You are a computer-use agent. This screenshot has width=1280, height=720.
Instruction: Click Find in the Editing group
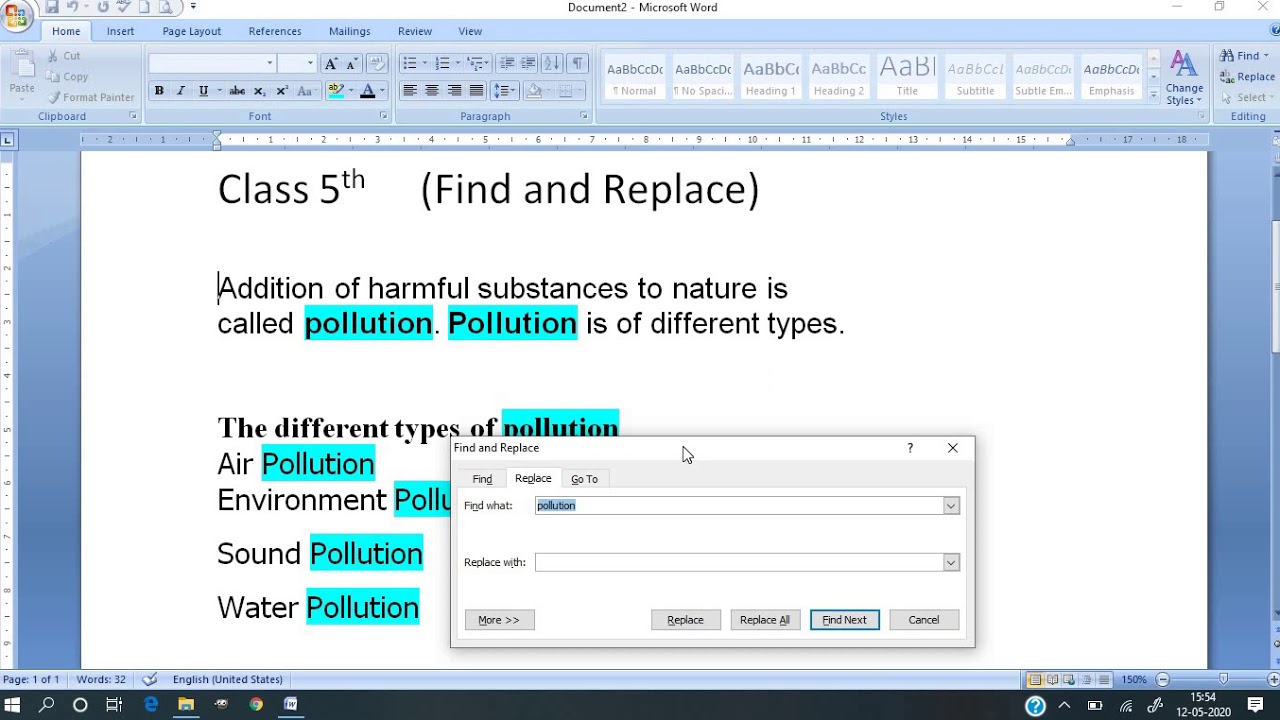[1240, 56]
